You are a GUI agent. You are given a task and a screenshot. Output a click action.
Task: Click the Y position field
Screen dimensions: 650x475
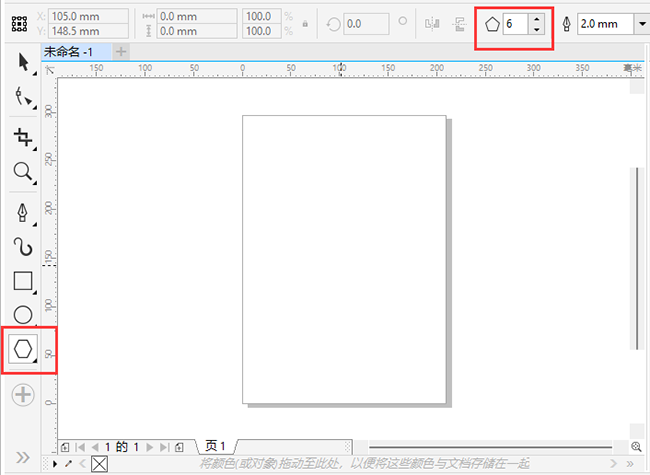(89, 31)
